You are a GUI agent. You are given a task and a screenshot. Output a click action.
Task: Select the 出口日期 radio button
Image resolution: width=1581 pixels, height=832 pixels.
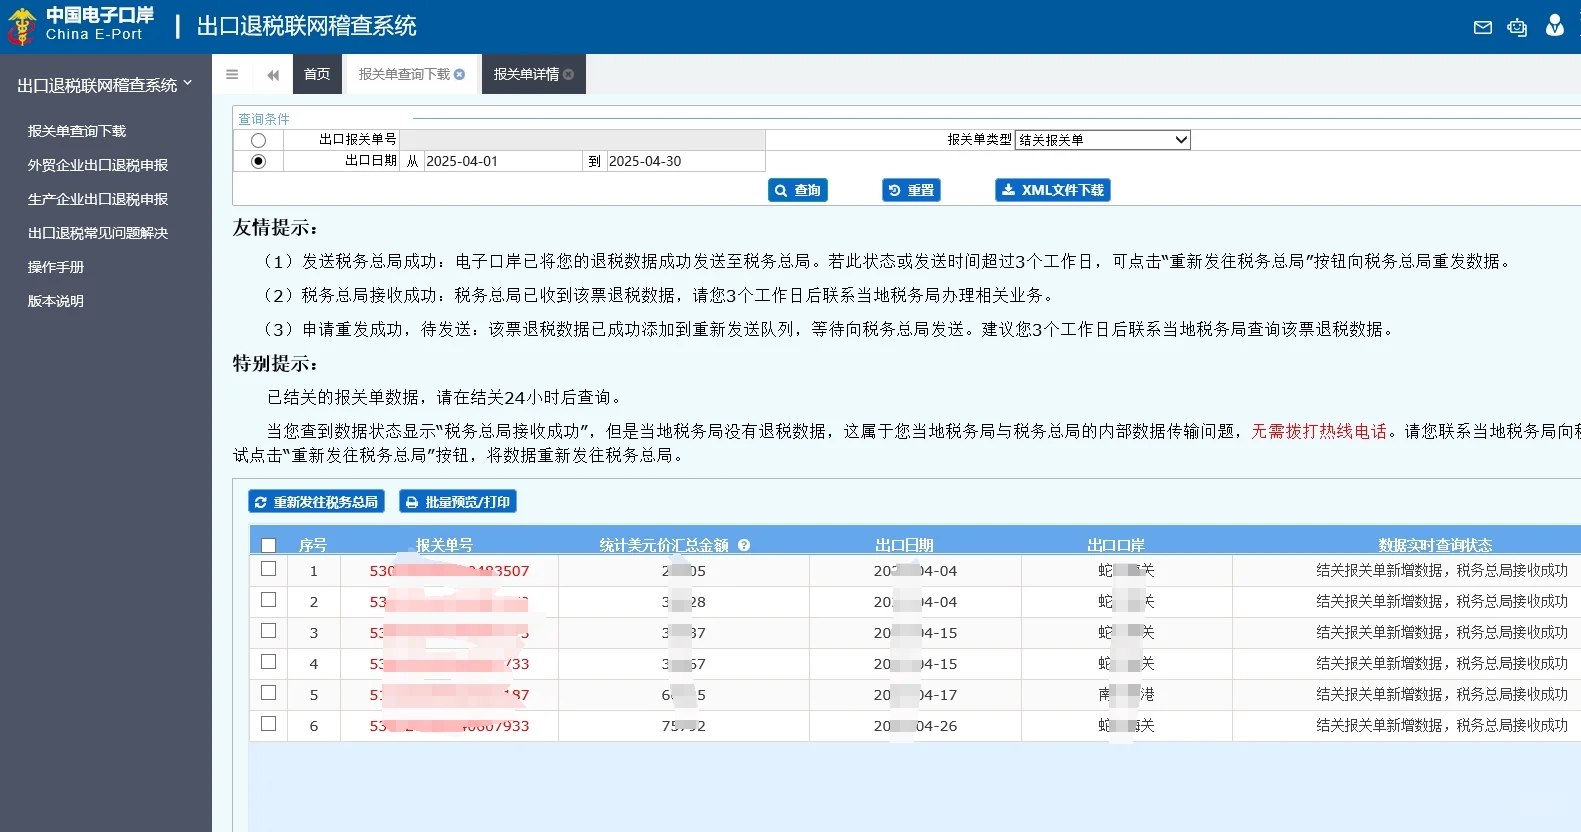259,161
